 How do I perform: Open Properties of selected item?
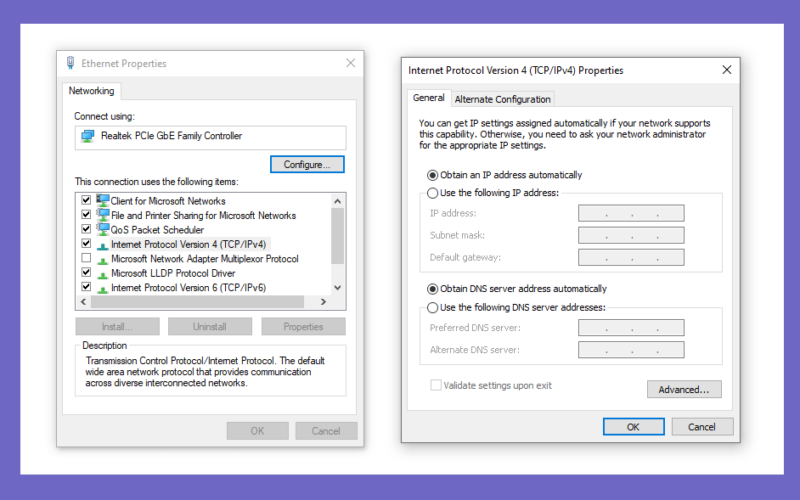(x=304, y=327)
